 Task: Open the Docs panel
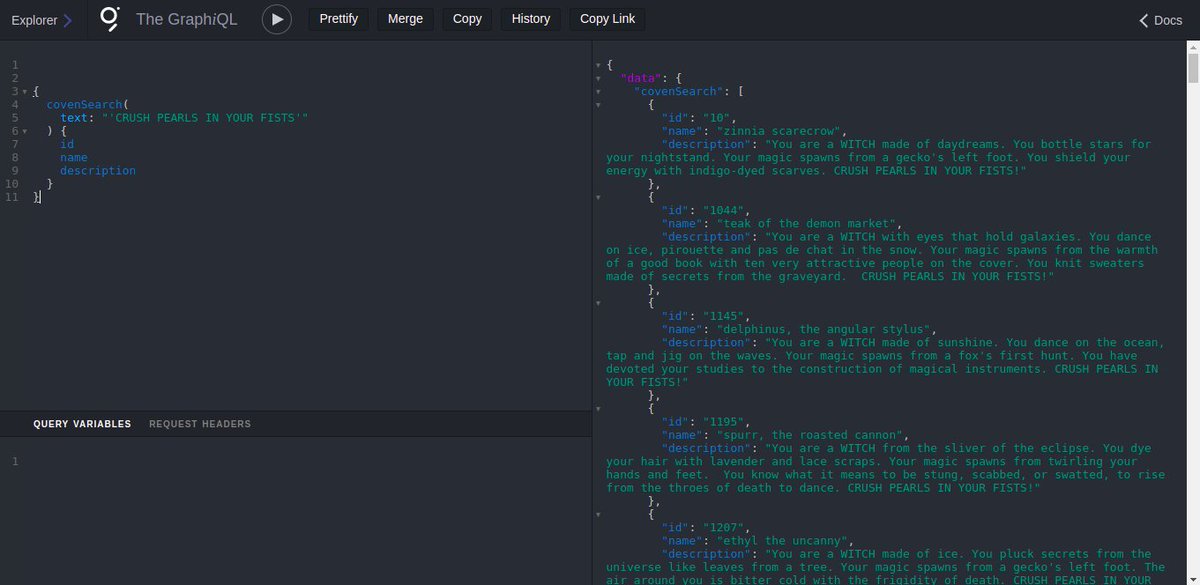point(1161,20)
